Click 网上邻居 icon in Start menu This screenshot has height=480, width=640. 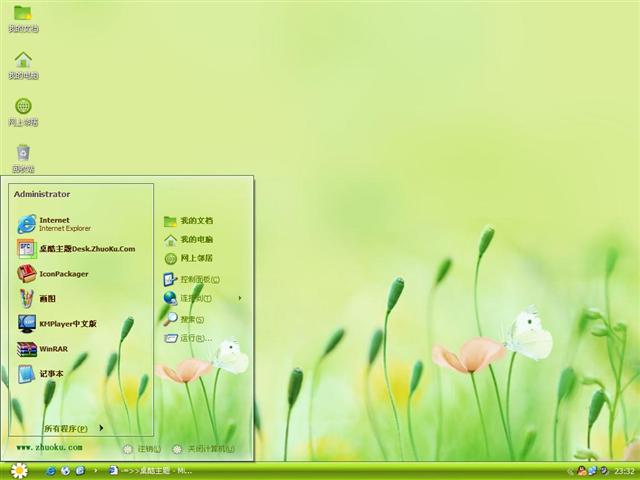pyautogui.click(x=170, y=258)
